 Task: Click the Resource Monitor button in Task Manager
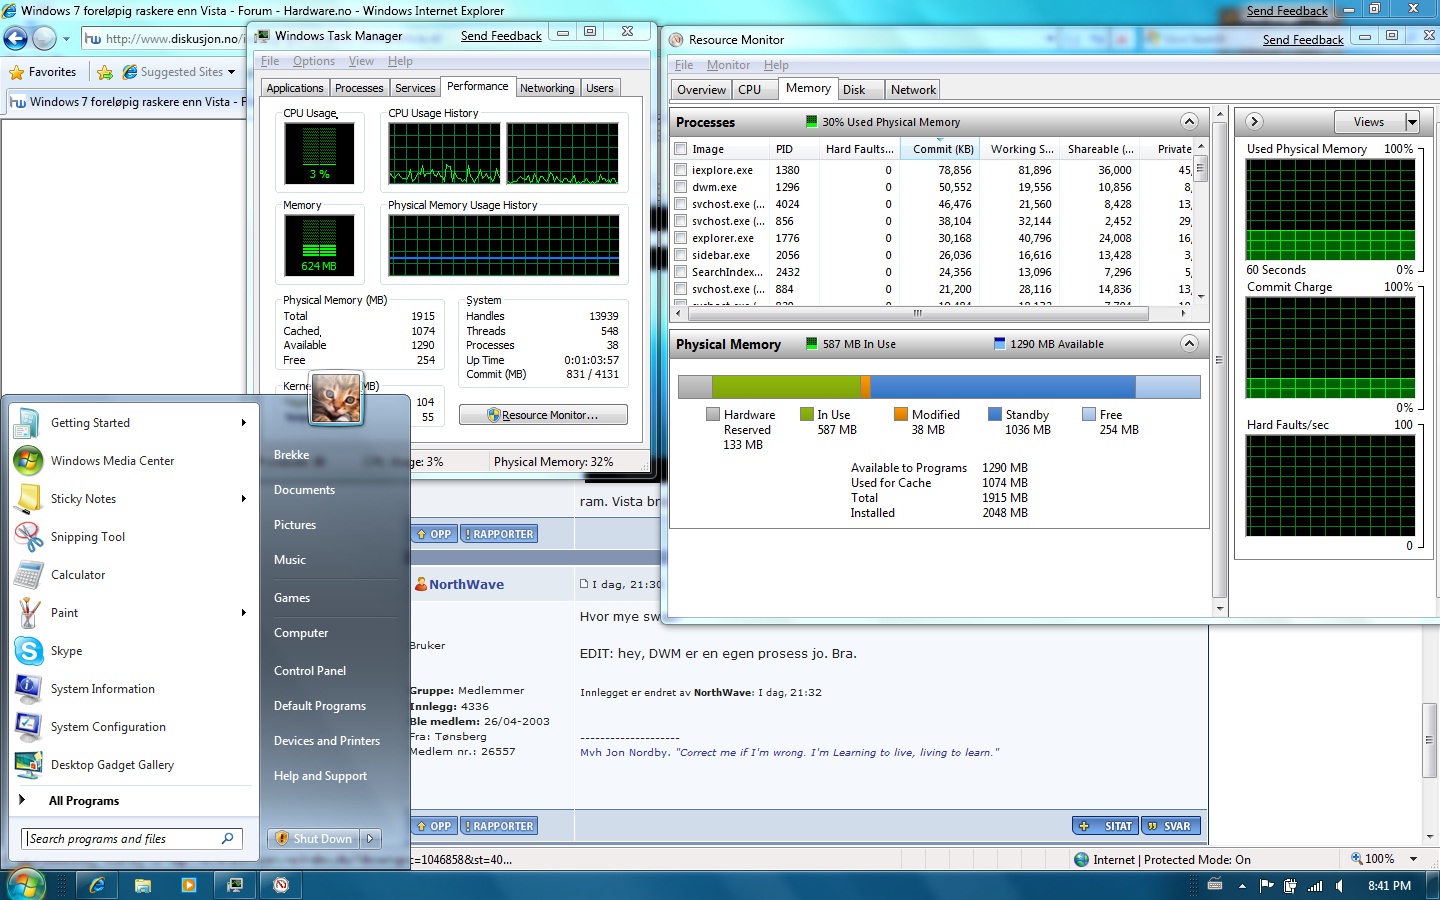click(543, 415)
